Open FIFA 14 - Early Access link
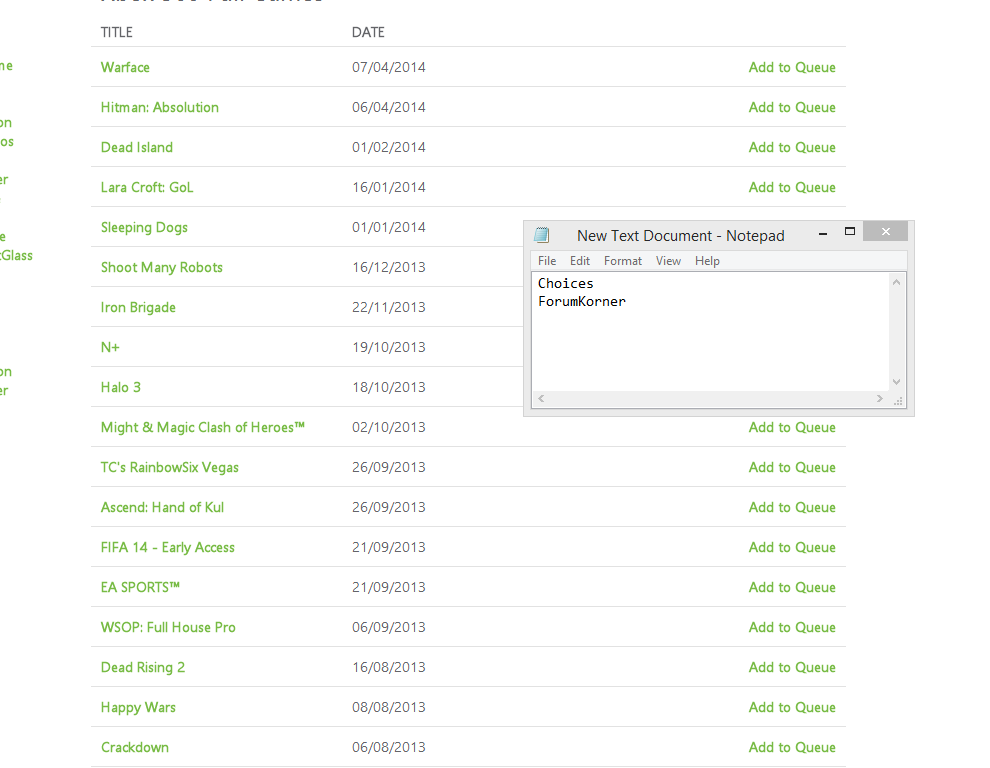 (168, 548)
